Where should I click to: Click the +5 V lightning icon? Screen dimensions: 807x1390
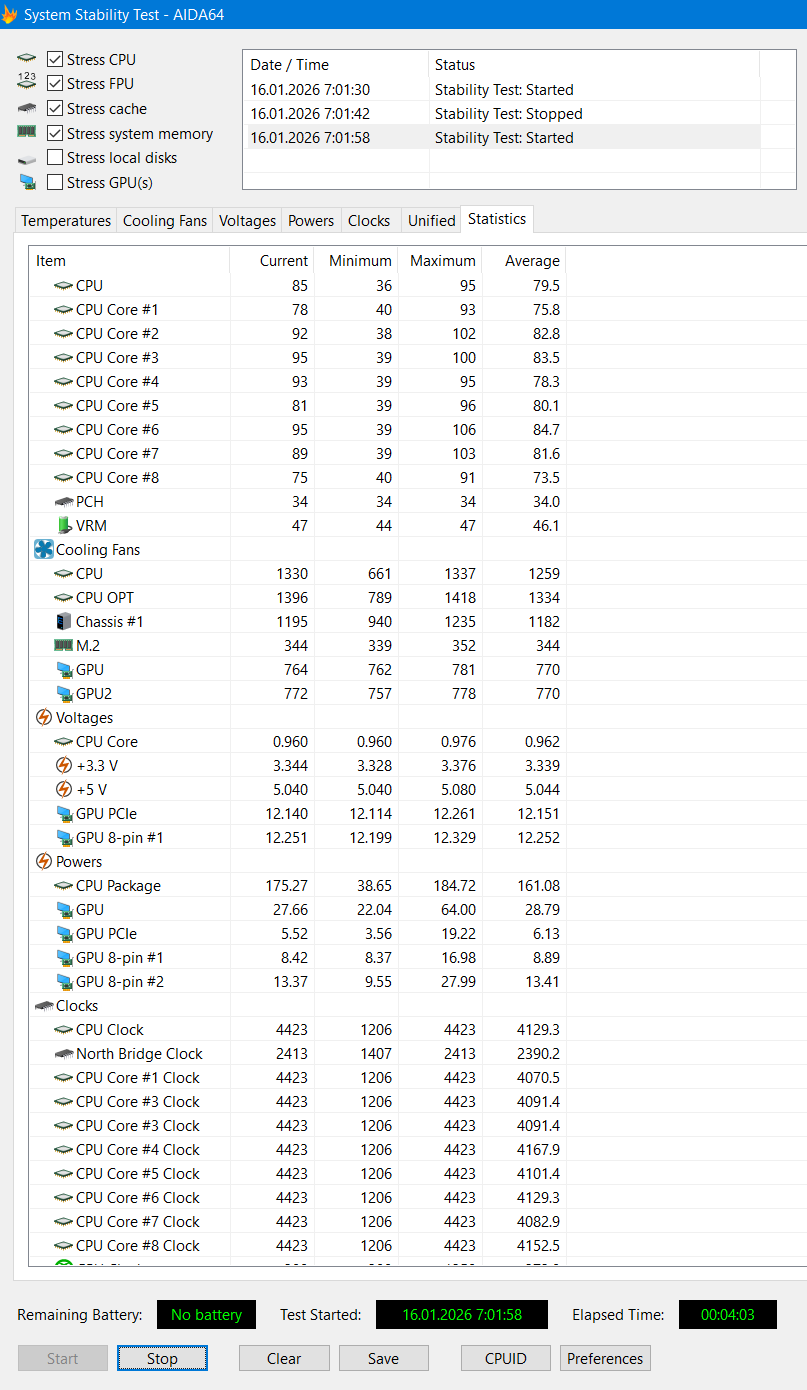tap(64, 789)
